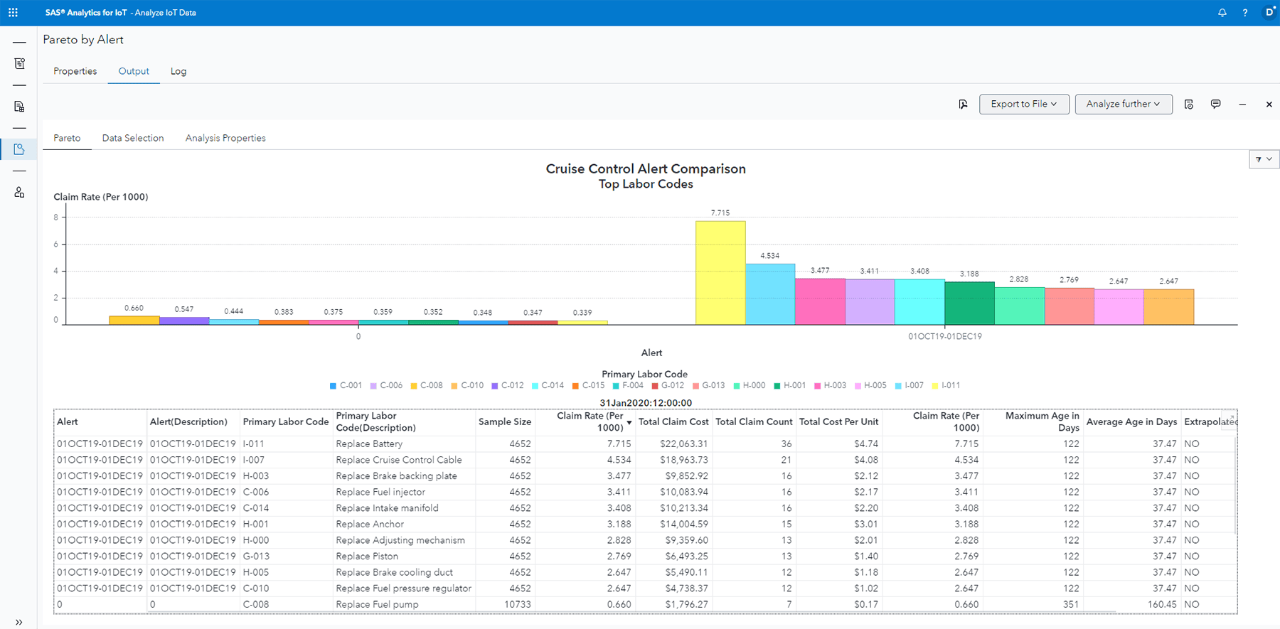The height and width of the screenshot is (629, 1280).
Task: Open the PDF export icon near Export to File
Action: tap(962, 104)
